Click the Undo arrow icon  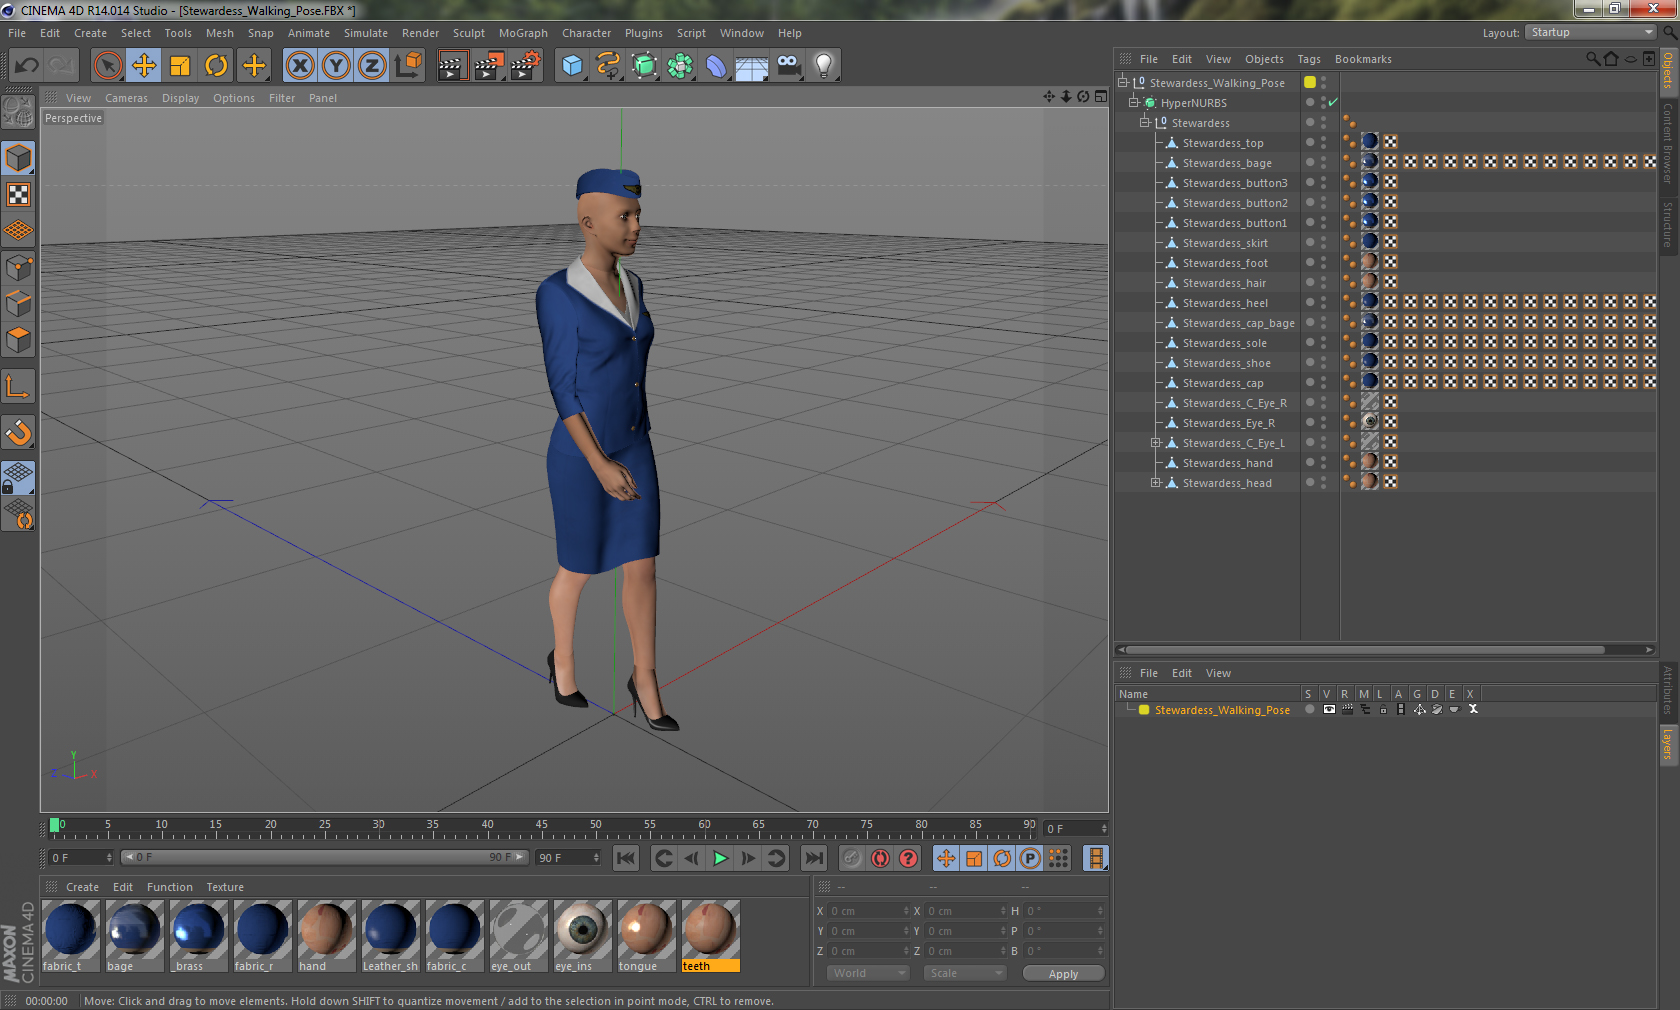coord(27,66)
